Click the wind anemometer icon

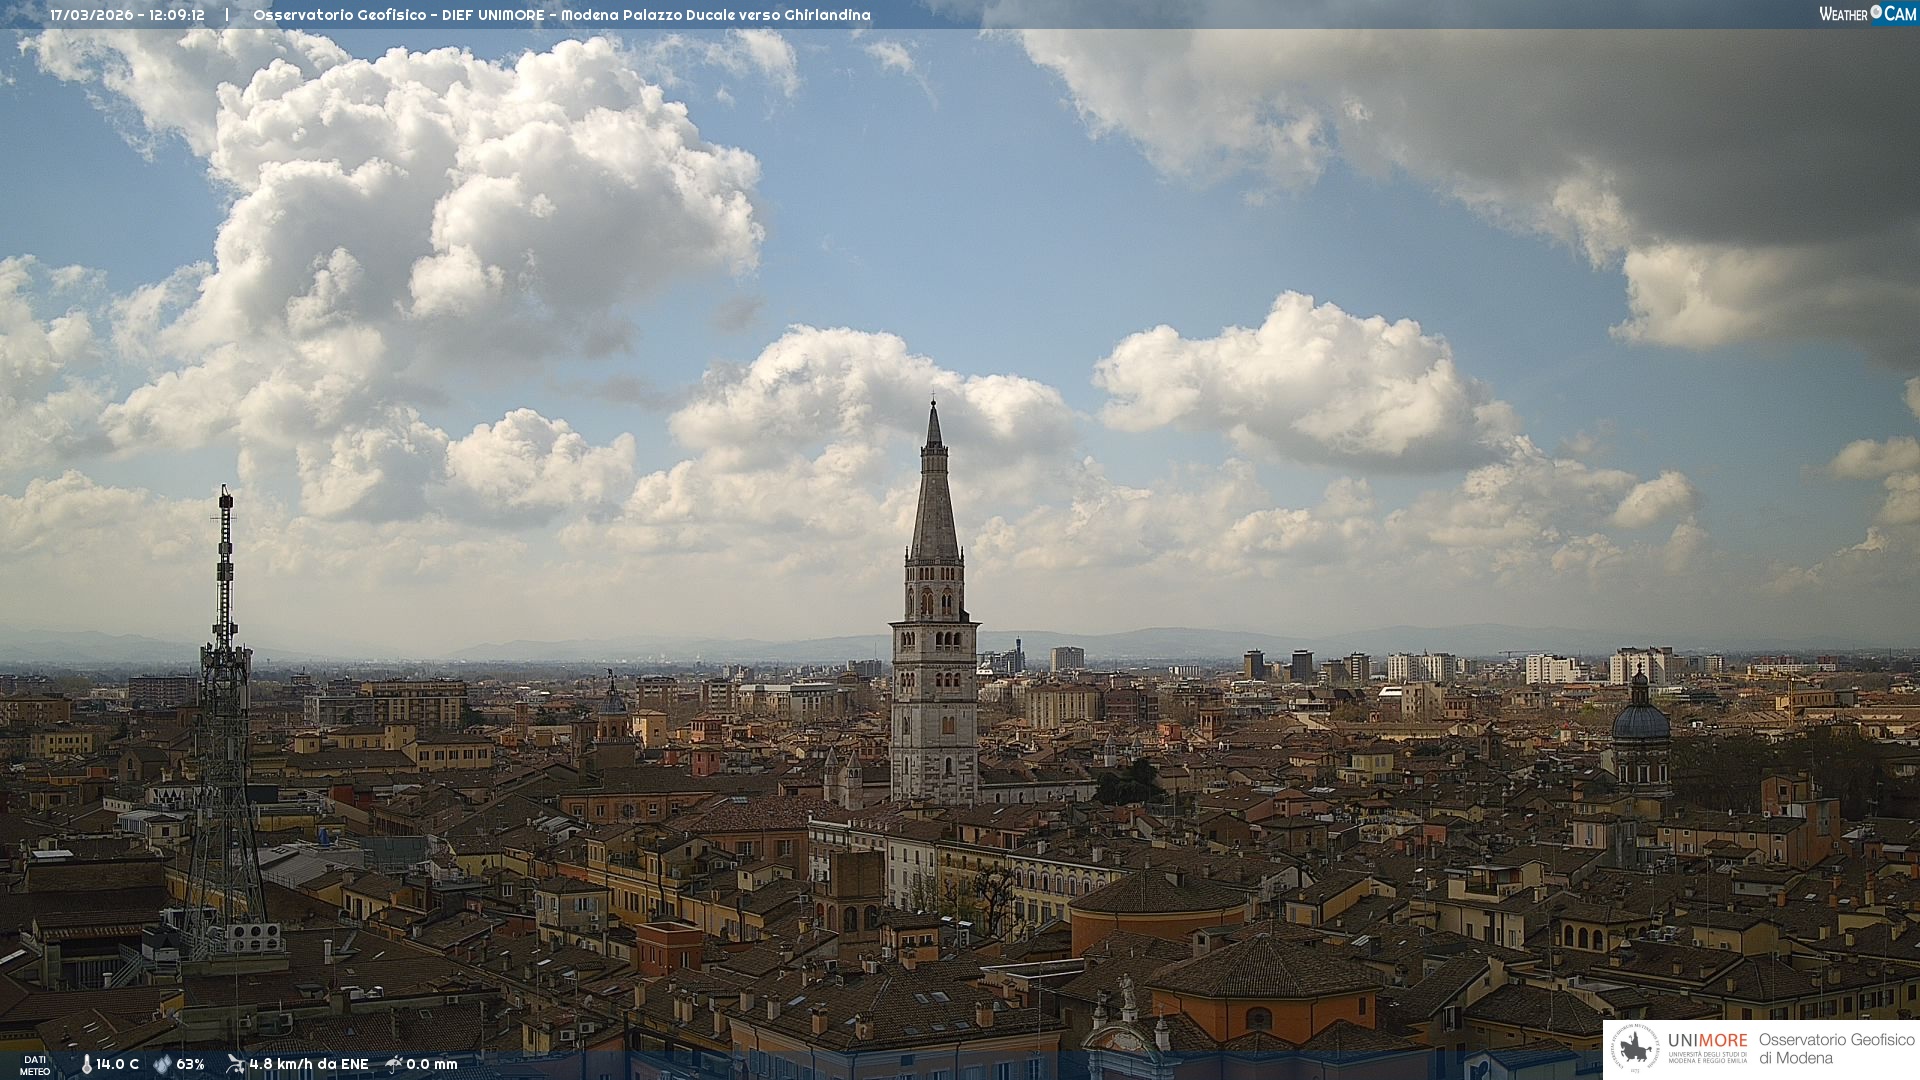click(x=235, y=1064)
